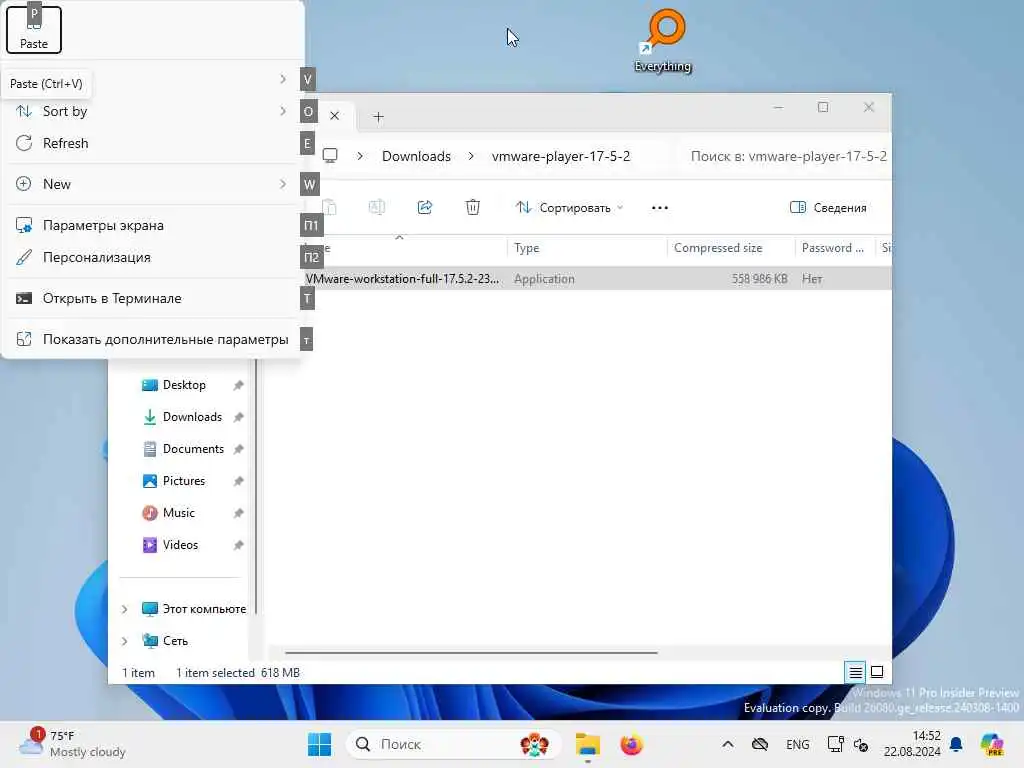Open the Everything desktop shortcut
1024x768 pixels.
[x=662, y=40]
